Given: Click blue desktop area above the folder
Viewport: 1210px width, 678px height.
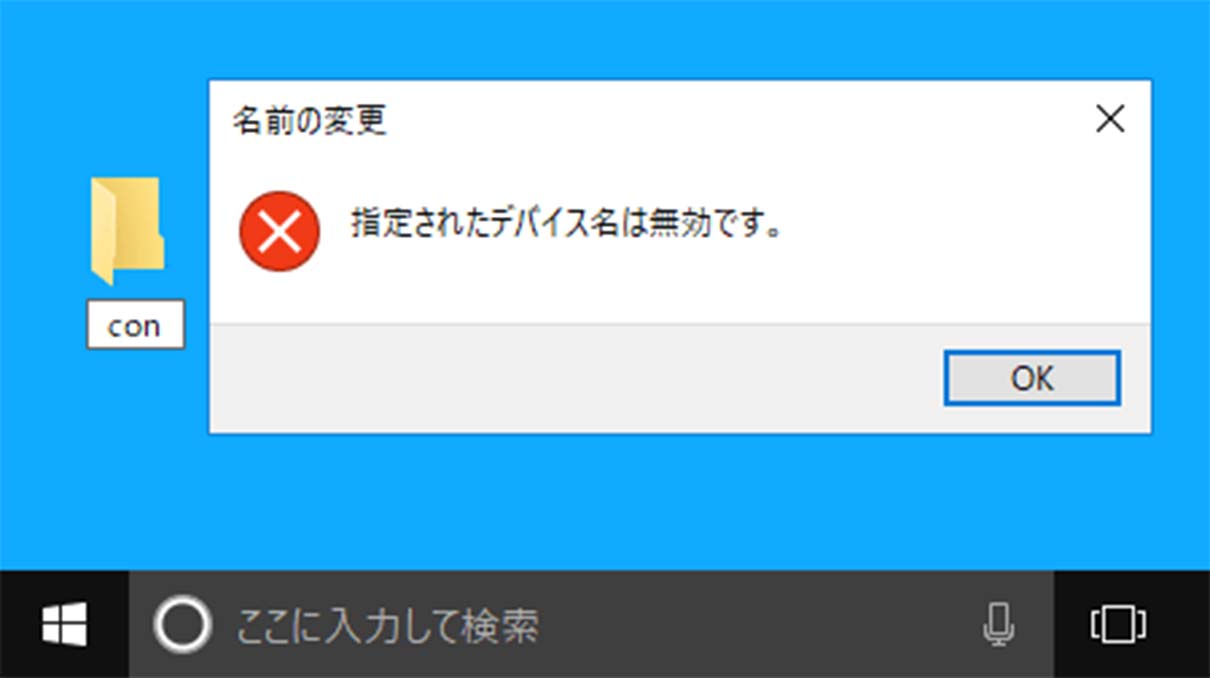Looking at the screenshot, I should 127,100.
